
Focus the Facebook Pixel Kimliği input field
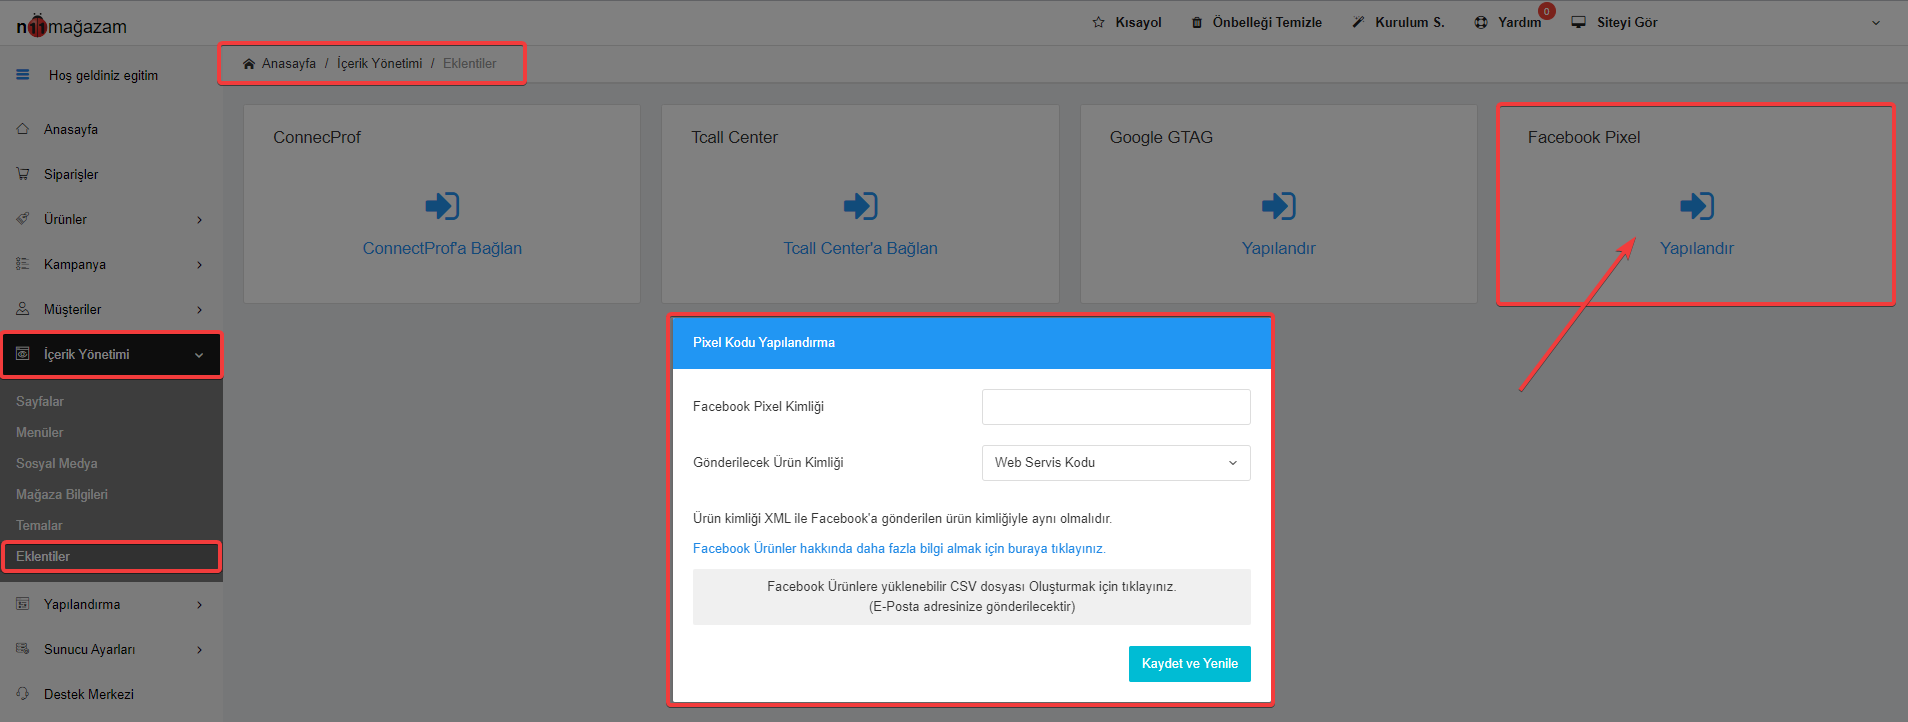click(1116, 407)
